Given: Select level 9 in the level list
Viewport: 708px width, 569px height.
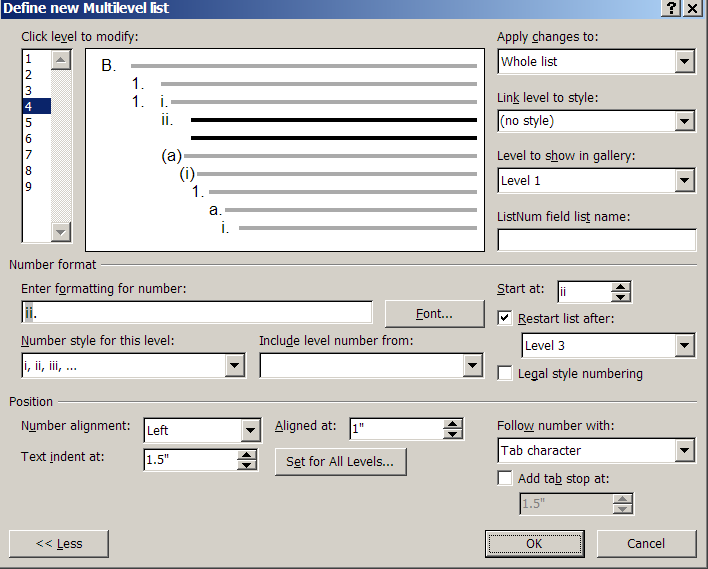Looking at the screenshot, I should point(37,187).
